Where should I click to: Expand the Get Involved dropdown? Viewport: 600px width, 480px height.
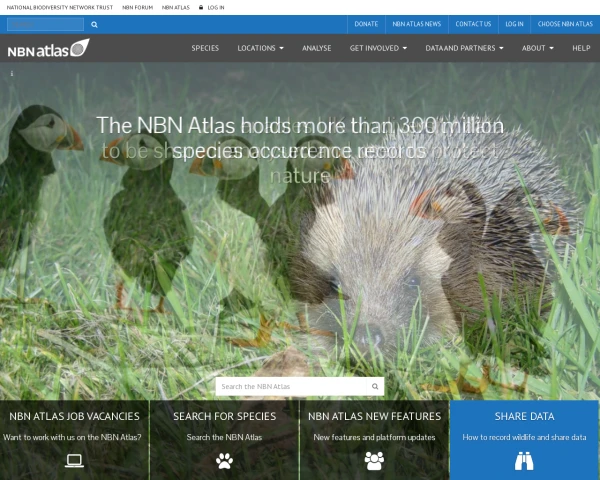tap(378, 48)
